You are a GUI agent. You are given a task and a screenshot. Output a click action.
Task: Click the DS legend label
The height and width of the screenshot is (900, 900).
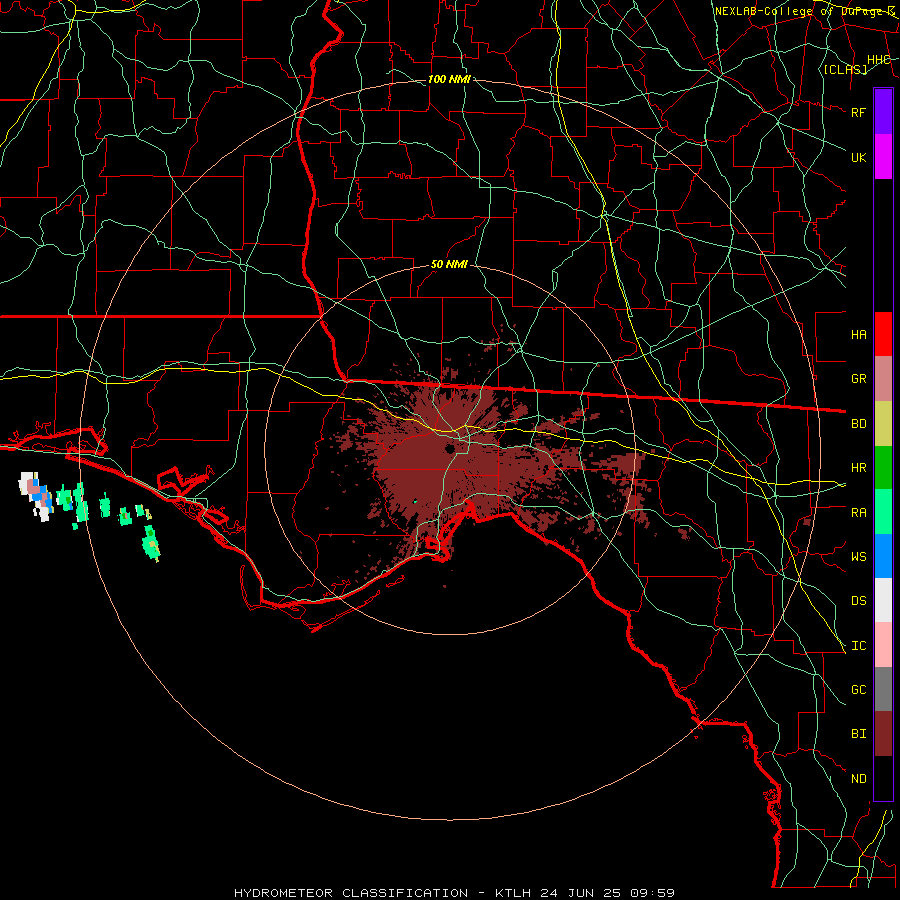pyautogui.click(x=858, y=600)
